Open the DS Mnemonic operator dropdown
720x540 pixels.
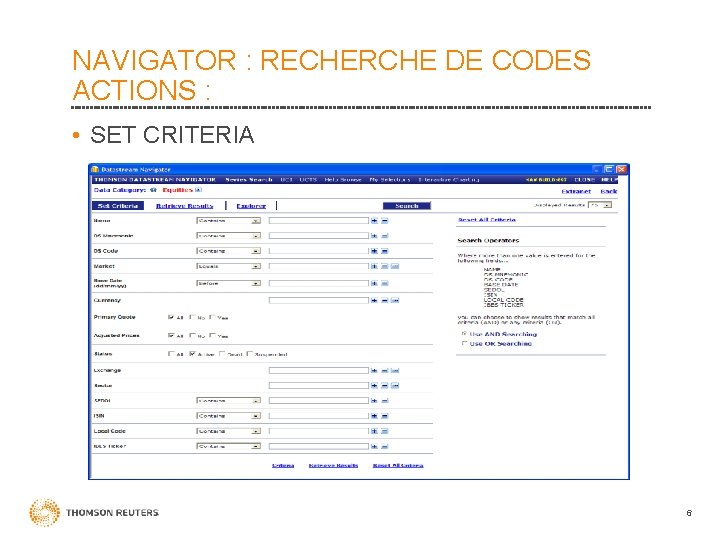(x=229, y=236)
